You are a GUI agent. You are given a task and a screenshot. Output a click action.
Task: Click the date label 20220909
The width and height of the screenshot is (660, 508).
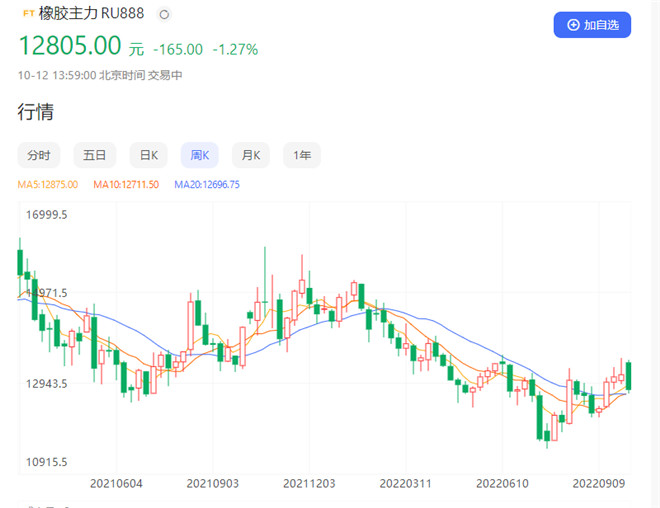point(599,484)
